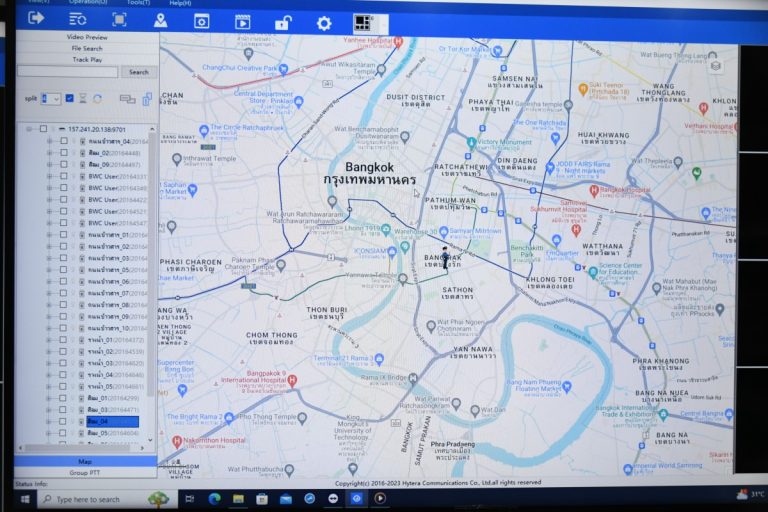Click the logout exit icon in toolbar
Screen dimensions: 768x512
tap(36, 19)
